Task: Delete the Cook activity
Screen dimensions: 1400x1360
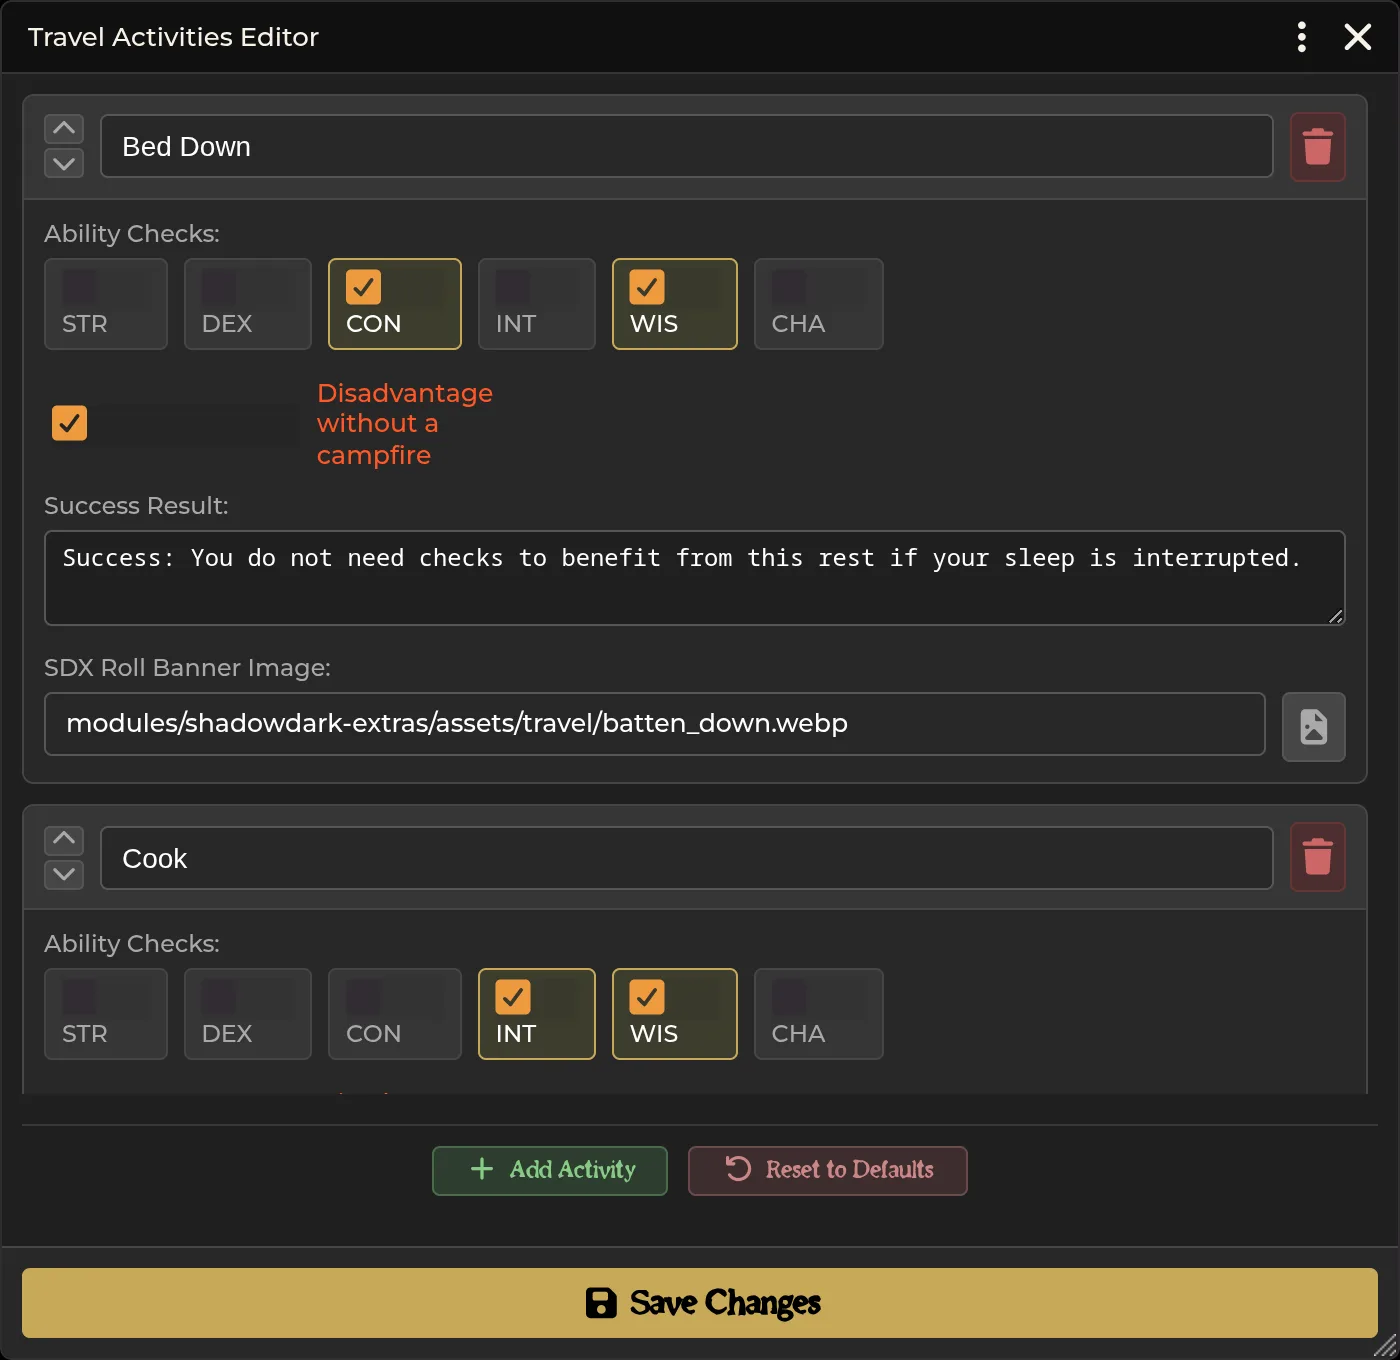Action: 1317,857
